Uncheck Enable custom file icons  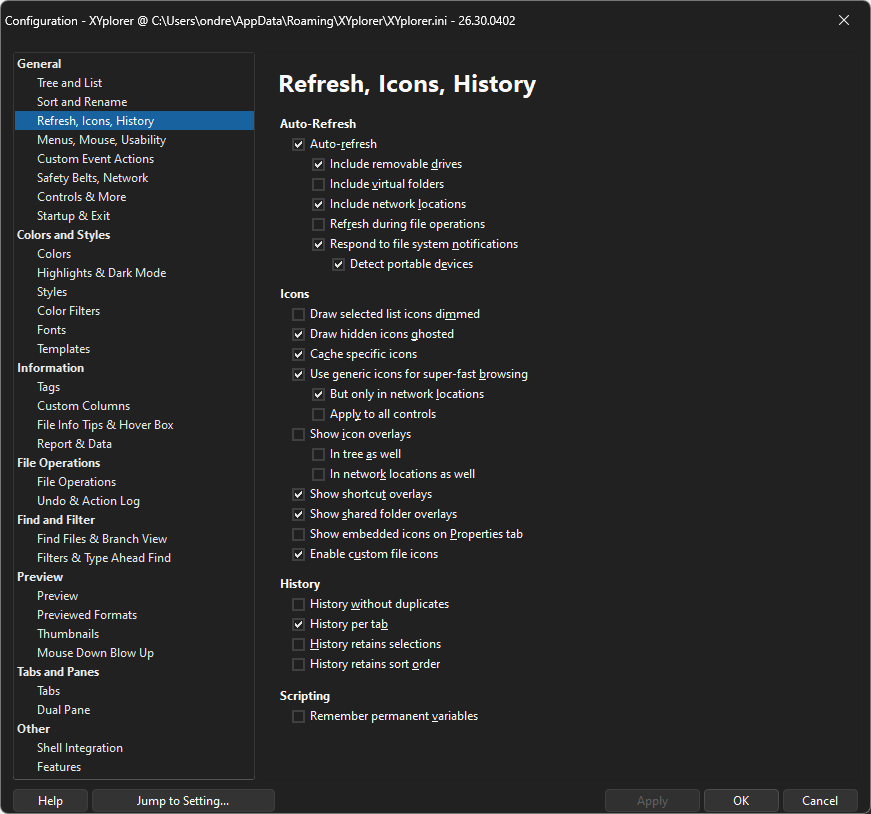[298, 554]
